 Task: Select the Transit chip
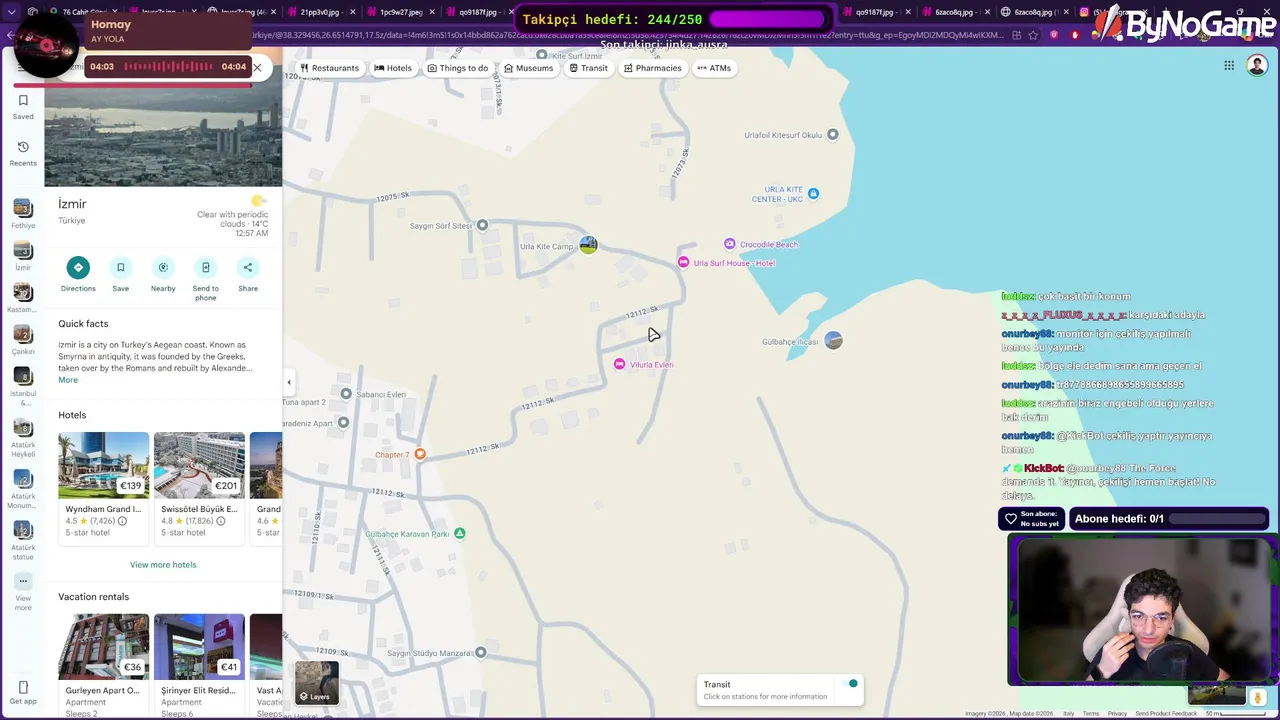pyautogui.click(x=588, y=68)
